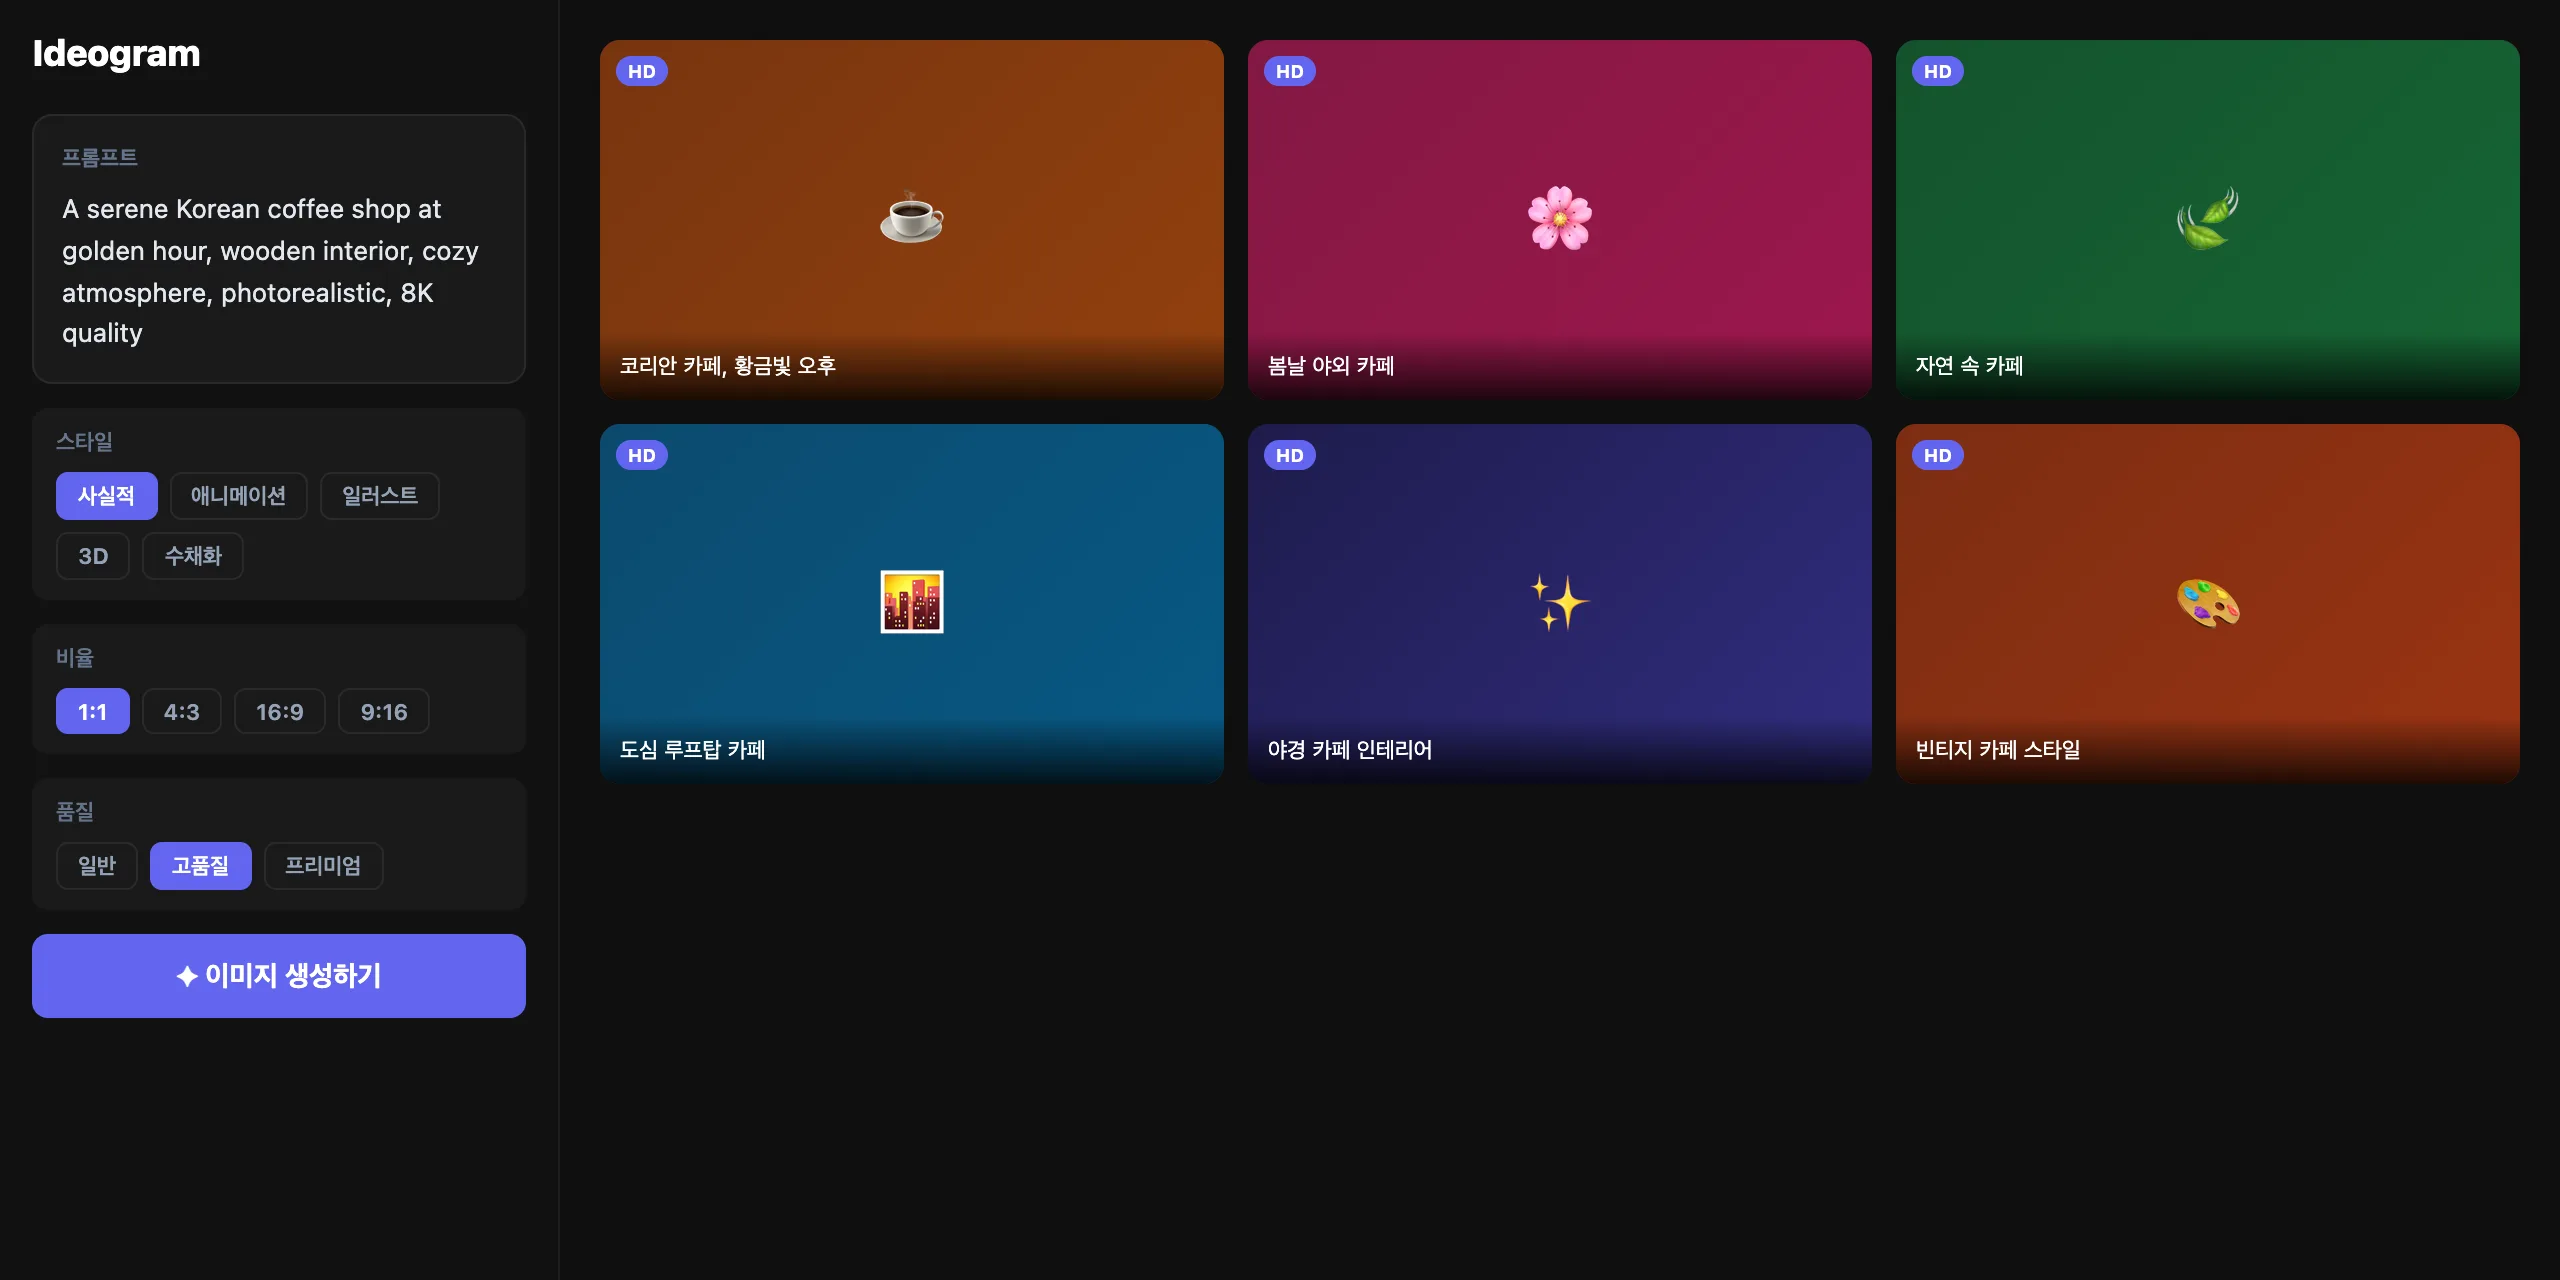Select the 사실적 style option
Image resolution: width=2560 pixels, height=1280 pixels.
[106, 496]
